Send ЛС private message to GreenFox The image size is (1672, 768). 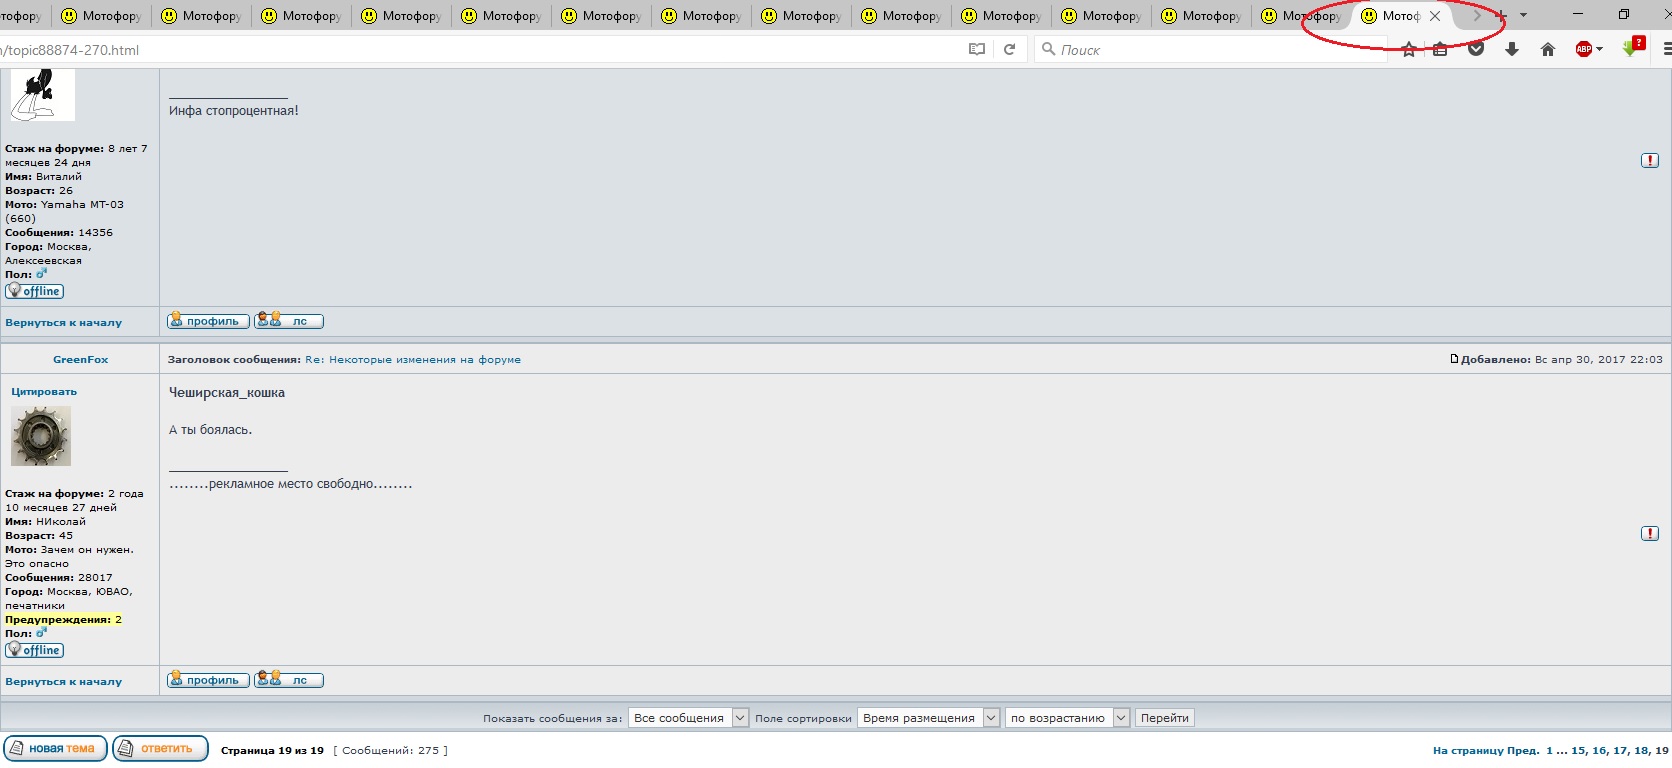tap(289, 680)
